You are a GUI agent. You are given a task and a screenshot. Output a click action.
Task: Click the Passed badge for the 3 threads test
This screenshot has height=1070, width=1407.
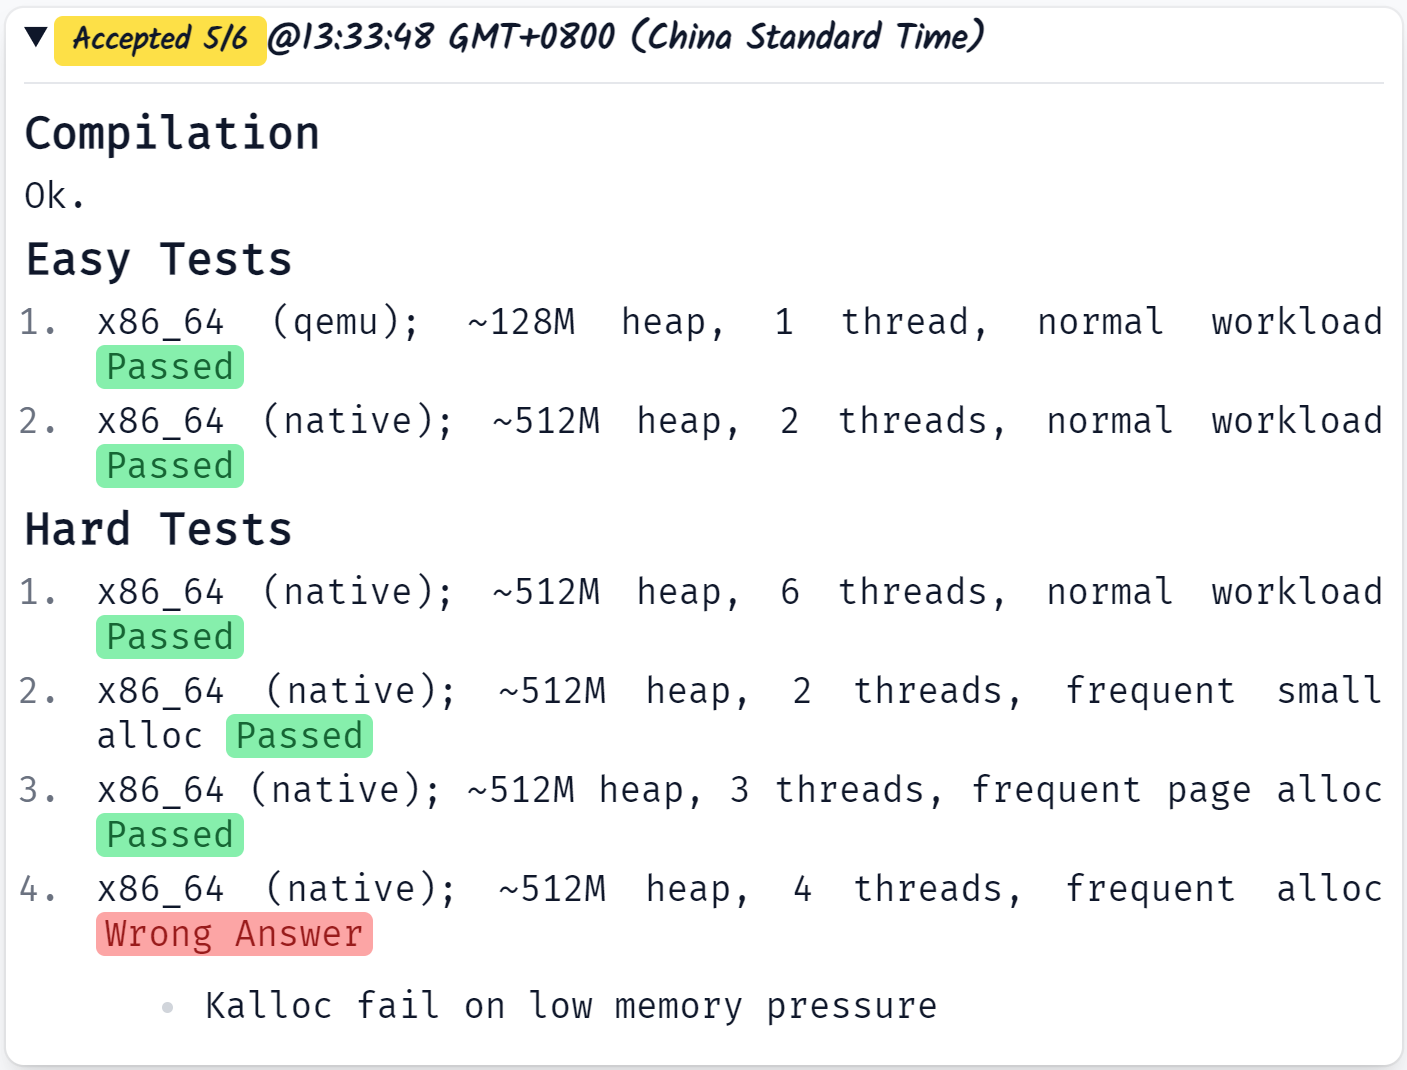click(170, 835)
